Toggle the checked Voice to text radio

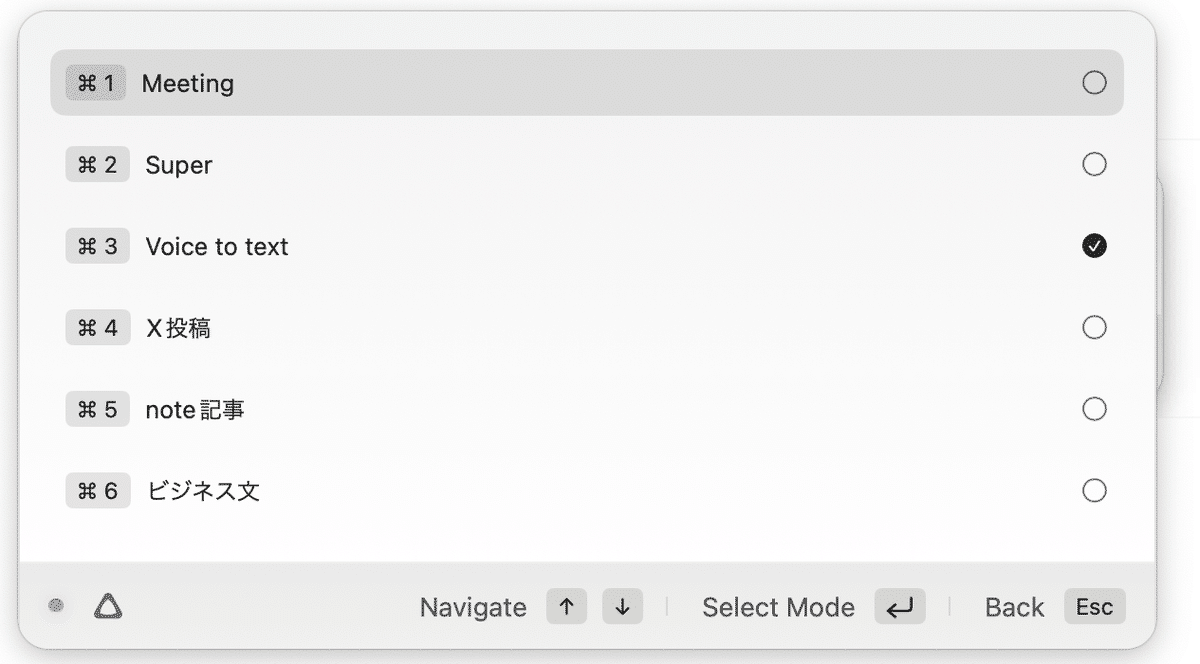pyautogui.click(x=1094, y=246)
